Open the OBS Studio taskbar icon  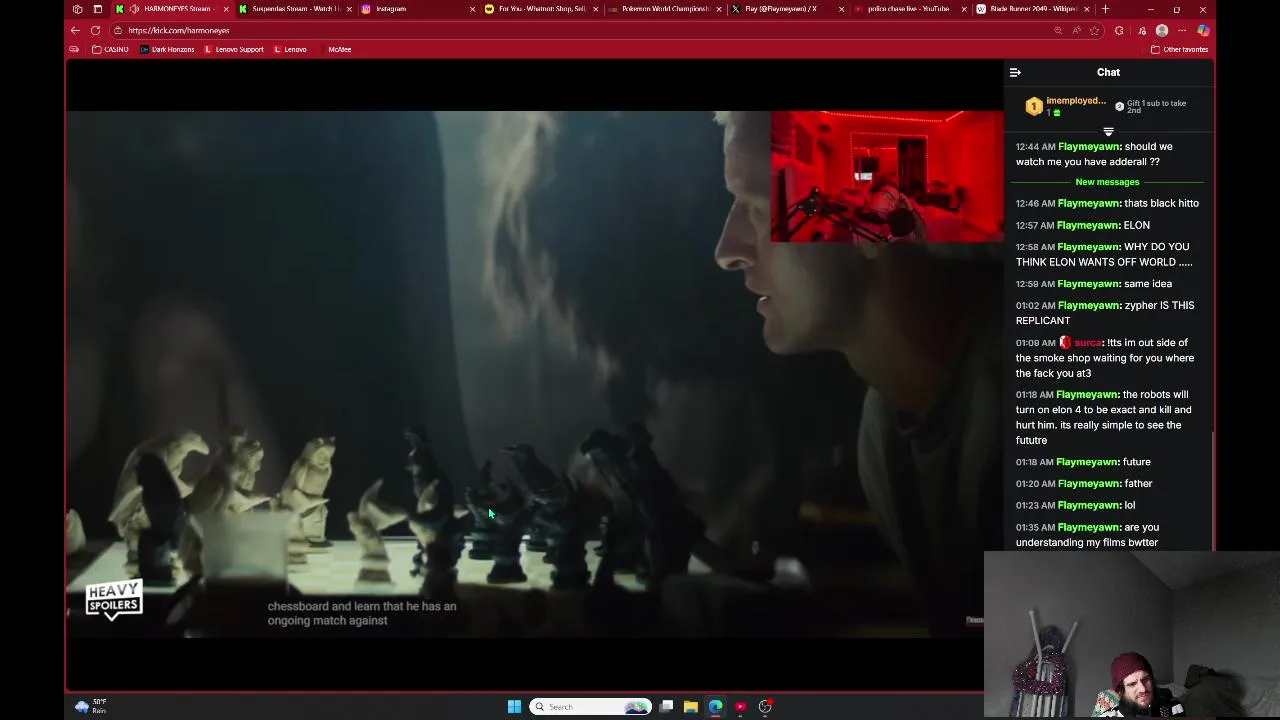765,707
